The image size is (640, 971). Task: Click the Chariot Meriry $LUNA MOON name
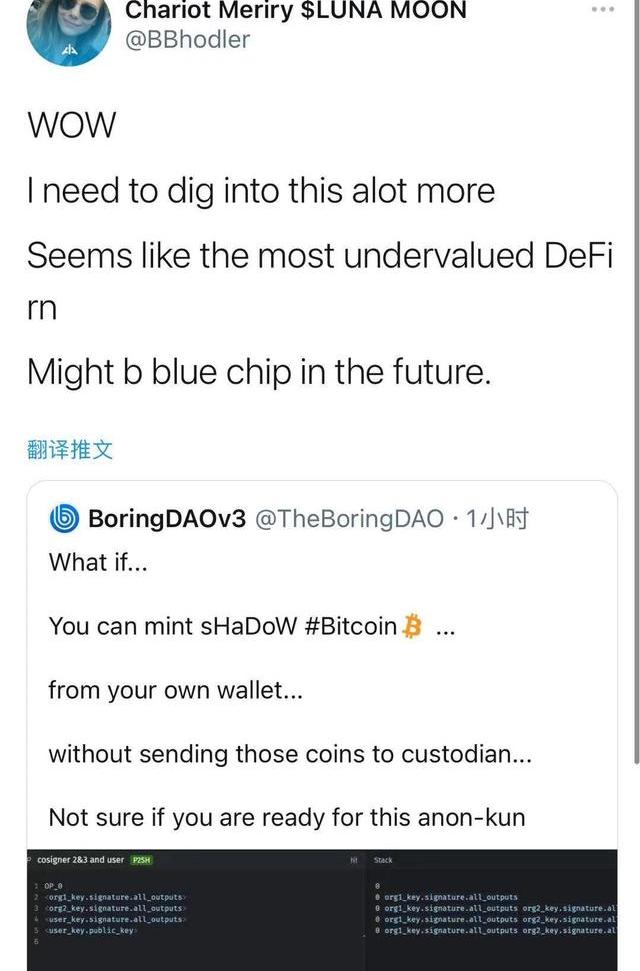coord(296,11)
